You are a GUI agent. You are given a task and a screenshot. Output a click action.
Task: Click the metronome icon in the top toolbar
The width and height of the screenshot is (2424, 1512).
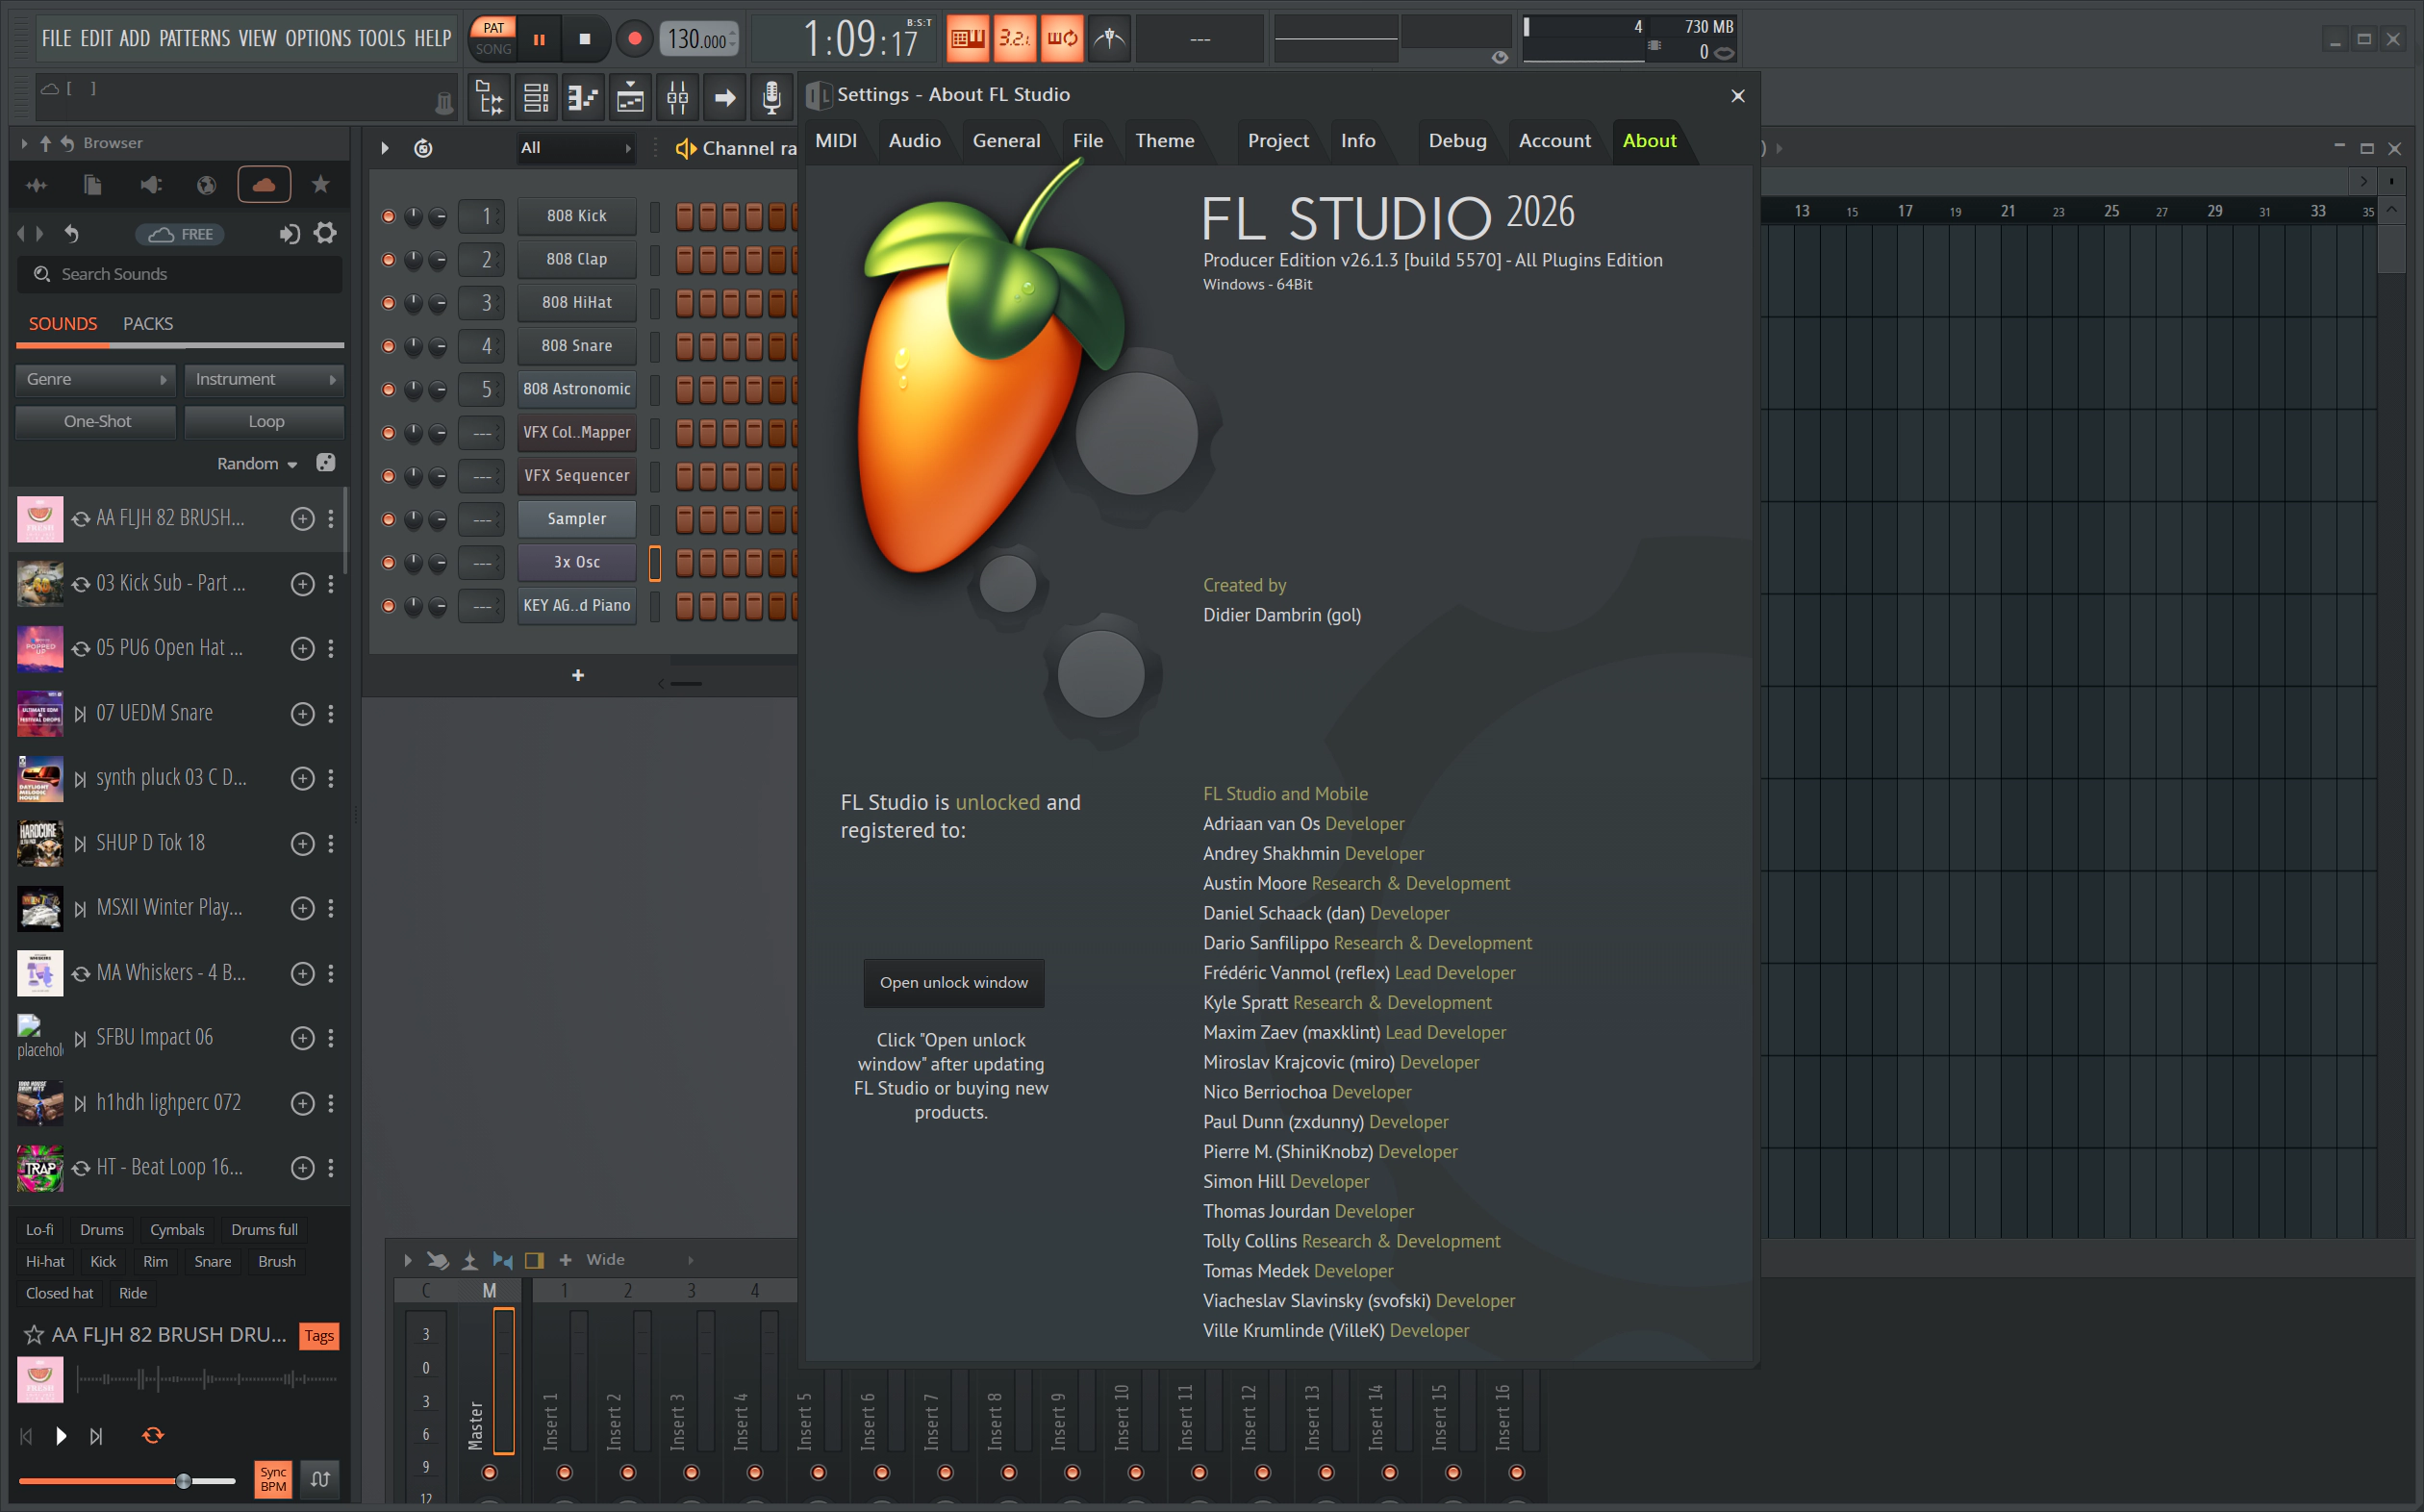[1109, 39]
